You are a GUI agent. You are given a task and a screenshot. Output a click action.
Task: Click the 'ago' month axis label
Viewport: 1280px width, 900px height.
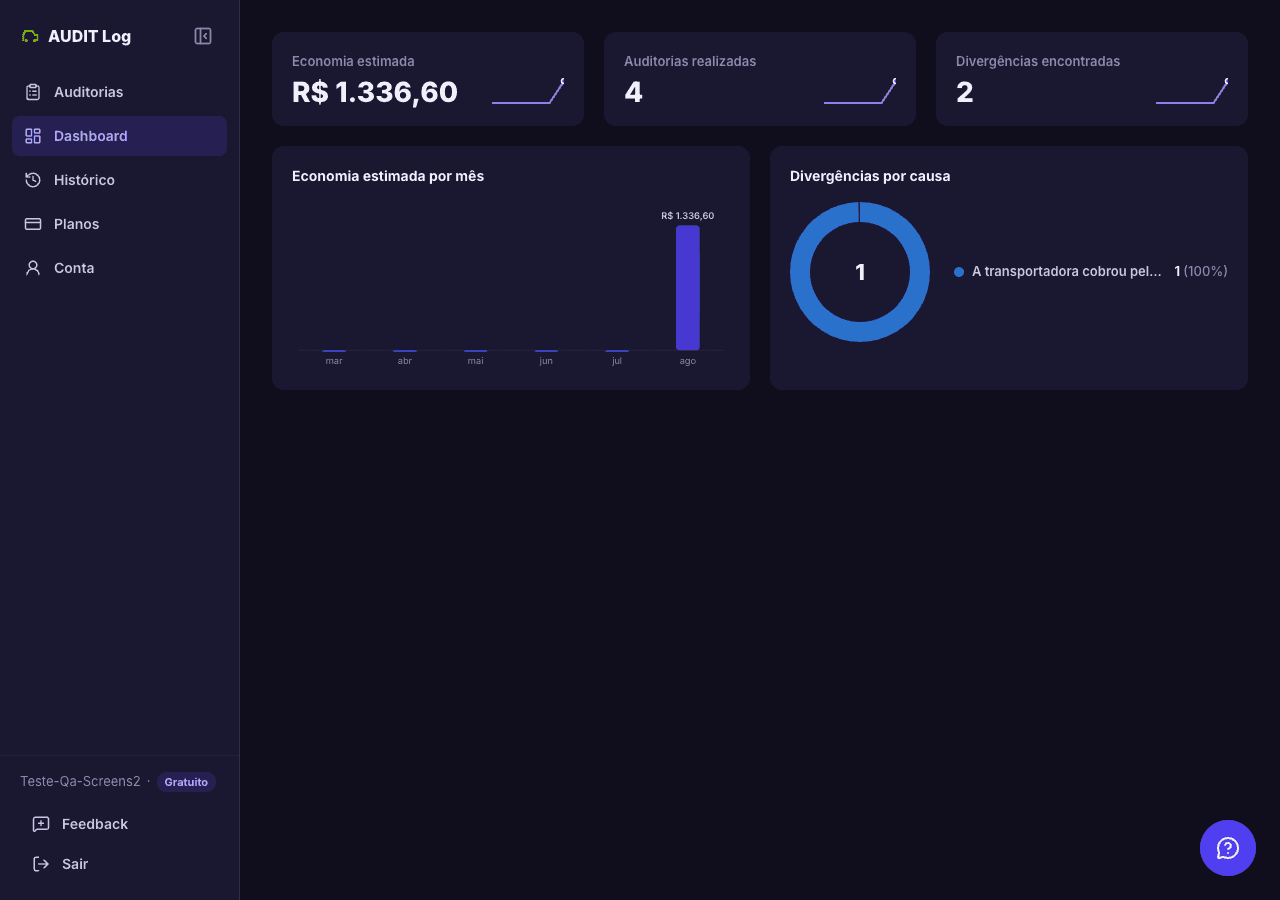[x=688, y=361]
